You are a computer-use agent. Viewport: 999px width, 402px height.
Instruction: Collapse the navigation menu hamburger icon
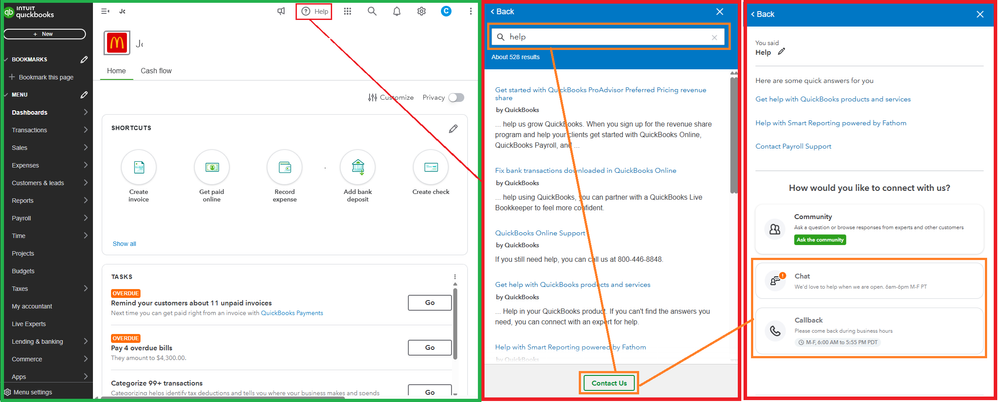click(x=105, y=11)
